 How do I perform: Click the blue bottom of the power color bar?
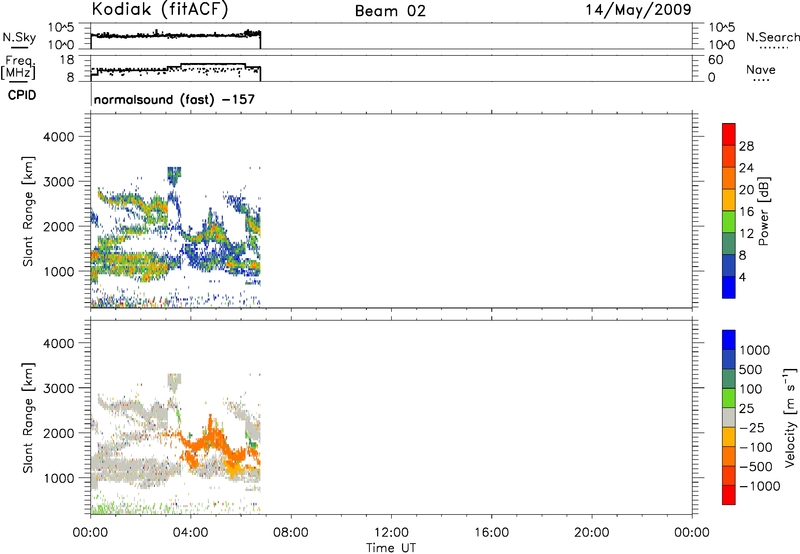pyautogui.click(x=729, y=287)
